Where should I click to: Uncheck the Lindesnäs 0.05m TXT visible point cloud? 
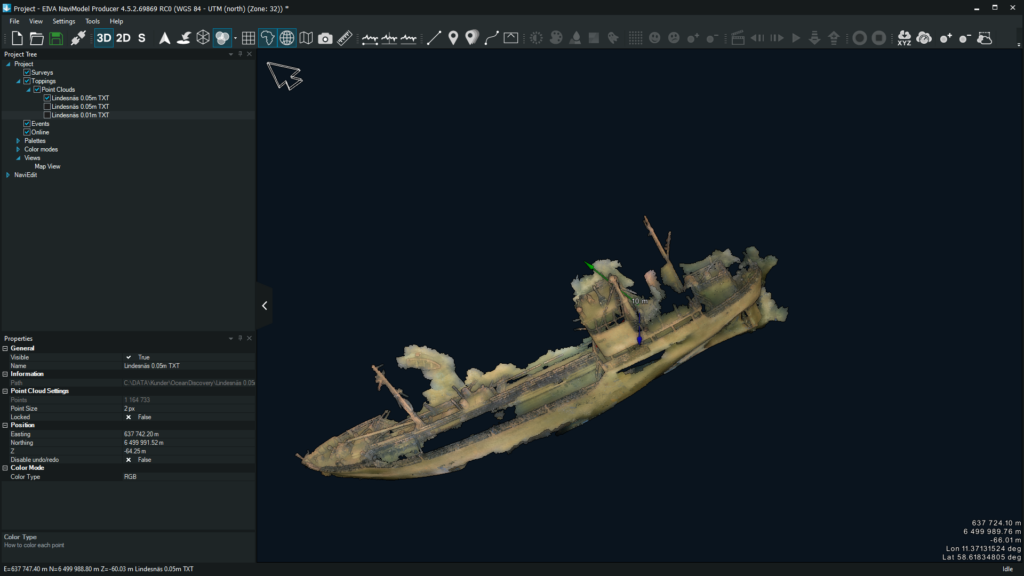pyautogui.click(x=46, y=98)
